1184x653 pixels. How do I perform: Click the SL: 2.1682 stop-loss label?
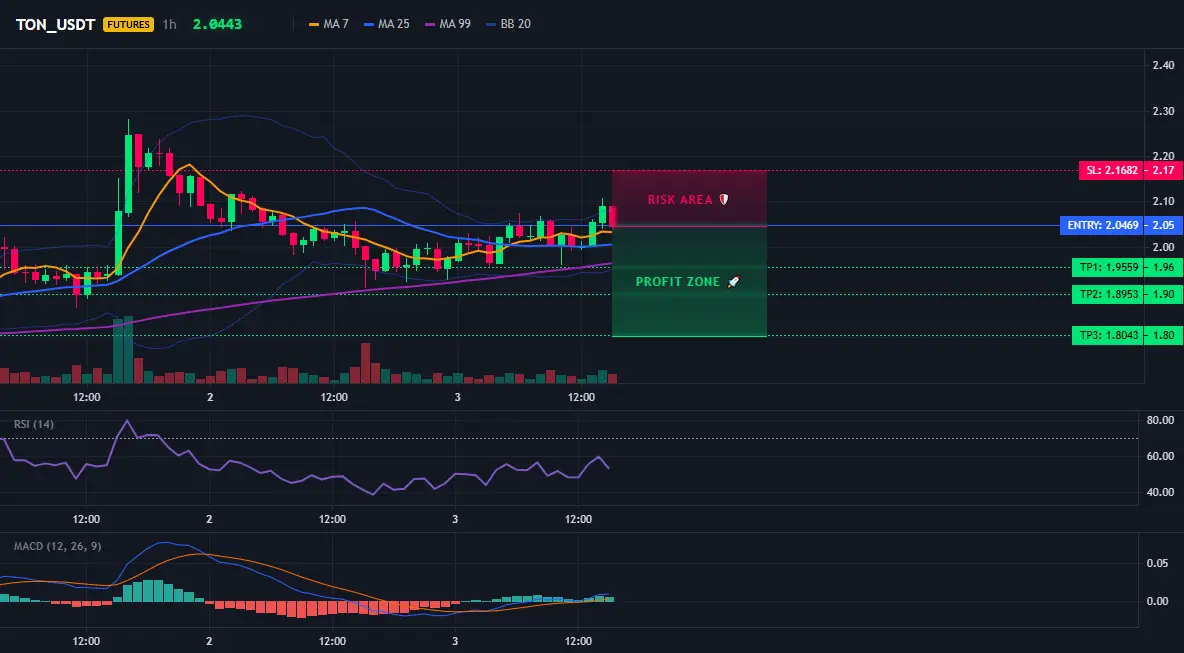(1112, 171)
